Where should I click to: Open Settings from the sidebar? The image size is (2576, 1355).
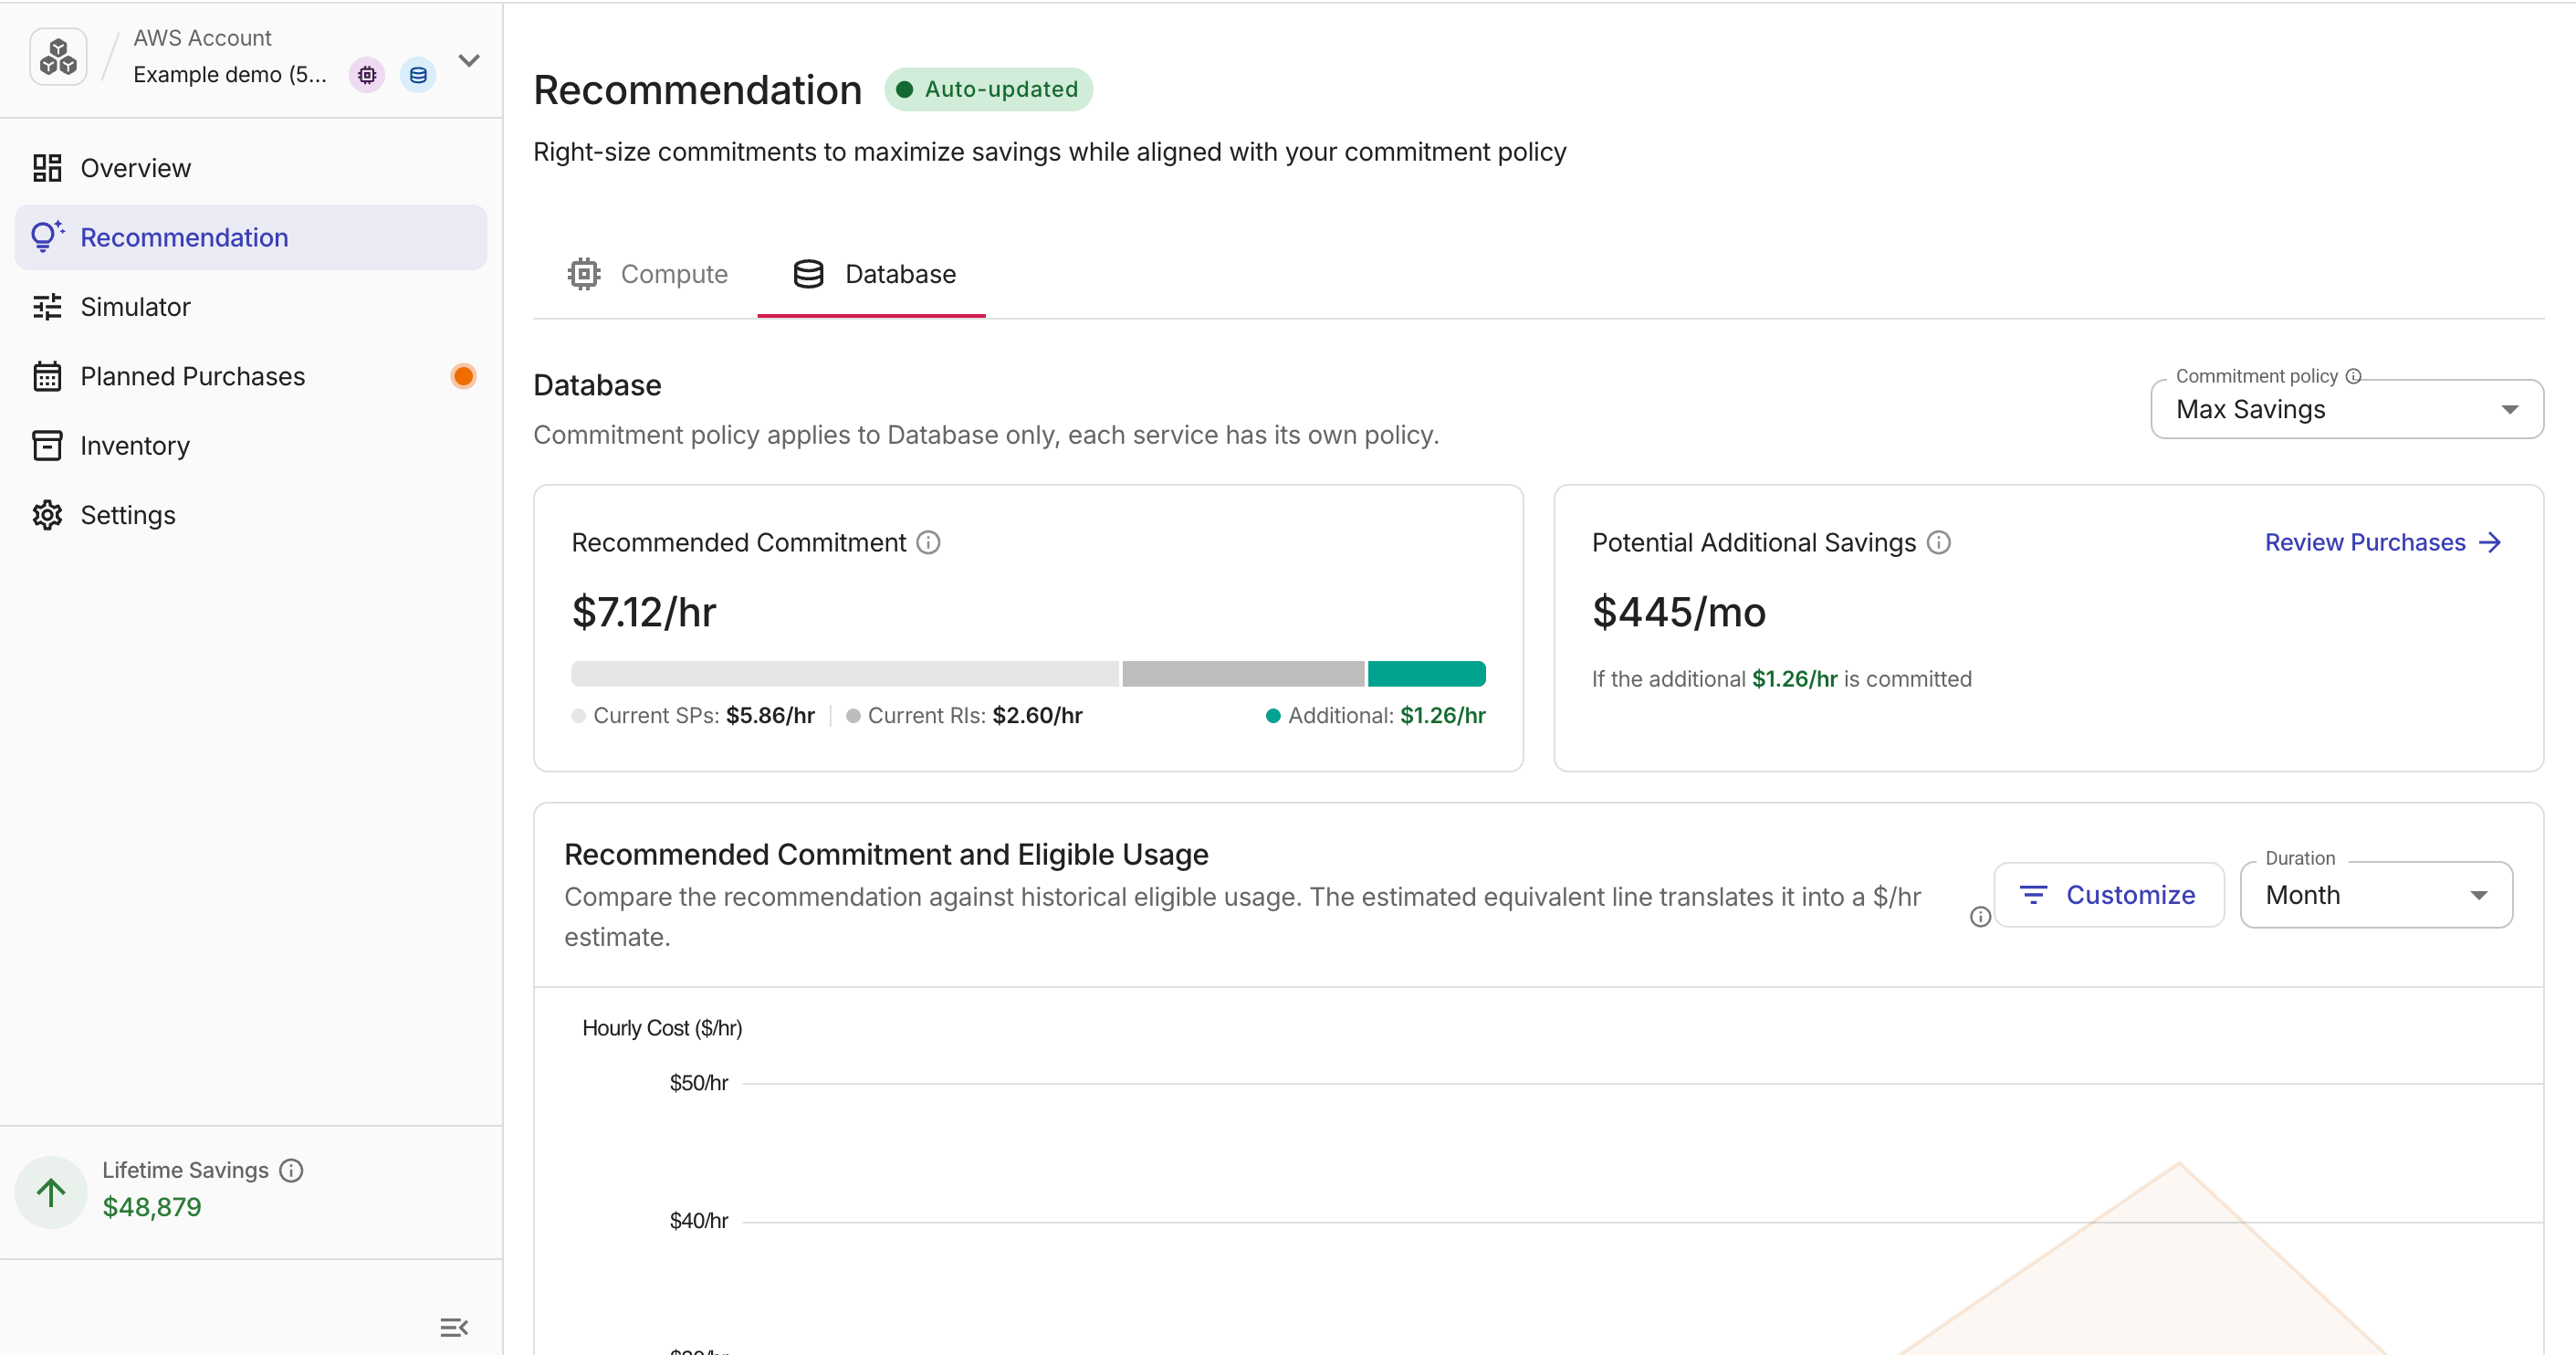250,515
